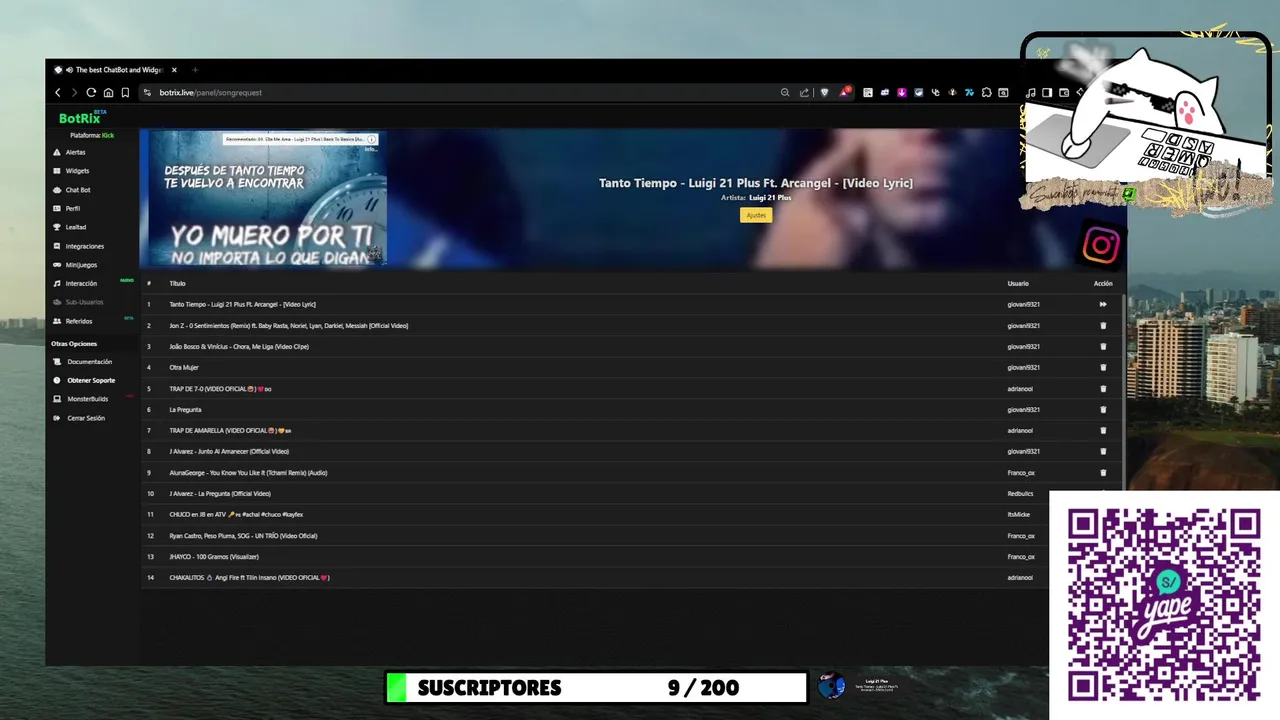Delete the TRAP DE 7-0 request
Image resolution: width=1280 pixels, height=720 pixels.
(x=1103, y=388)
